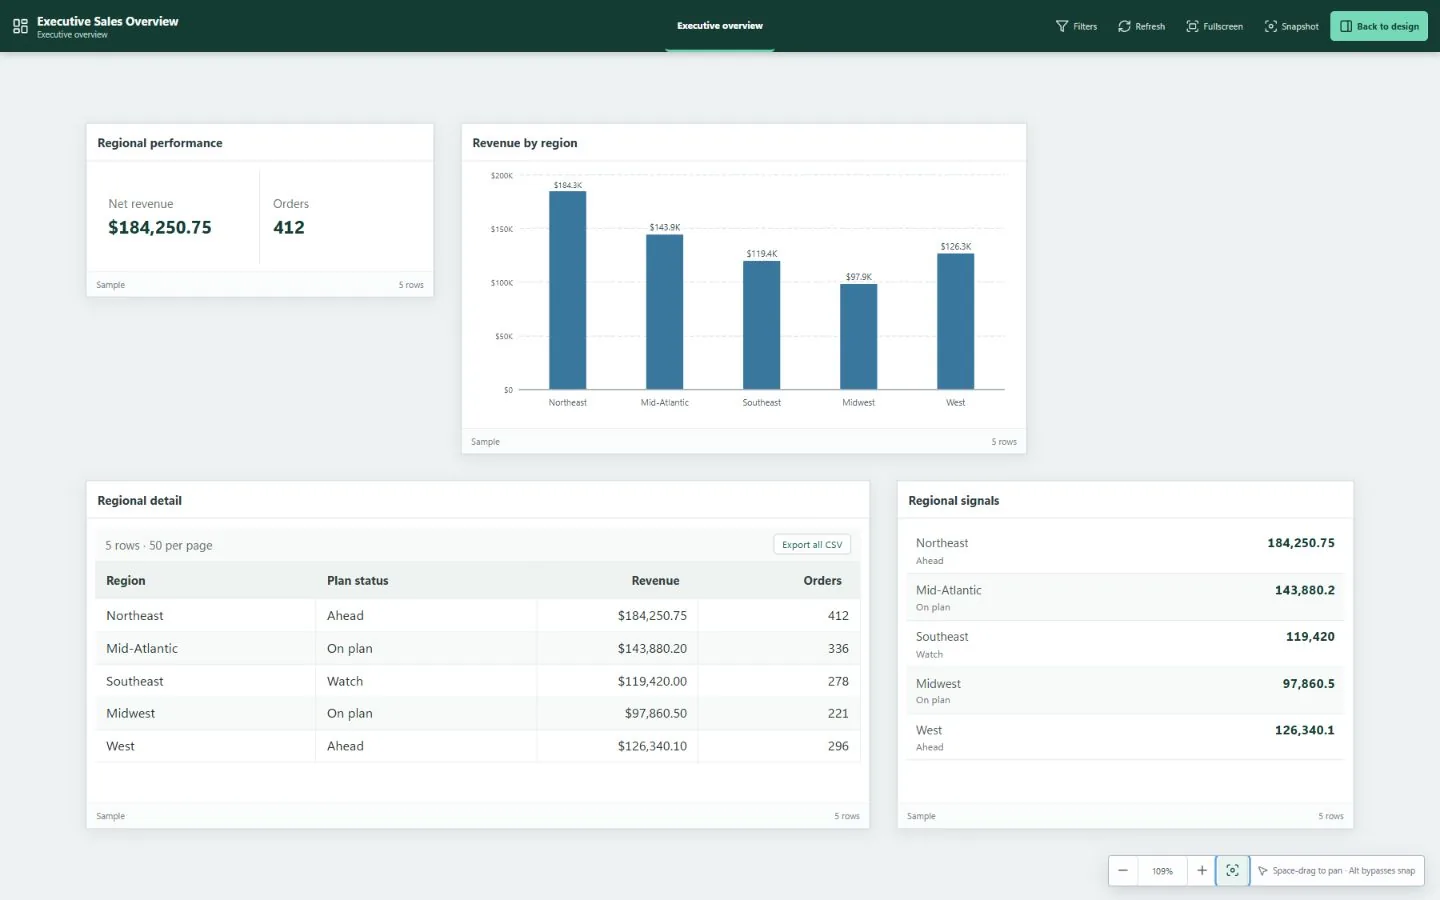The height and width of the screenshot is (900, 1440).
Task: Click the '5 rows · 50 per page' label
Action: (159, 546)
